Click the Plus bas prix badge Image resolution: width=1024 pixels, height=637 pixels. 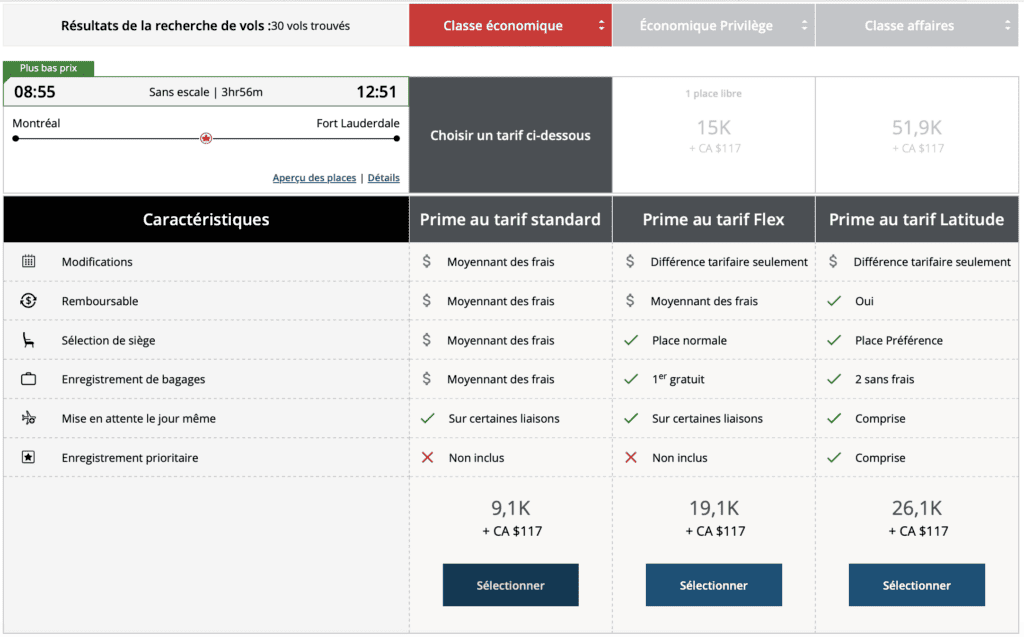pyautogui.click(x=48, y=67)
